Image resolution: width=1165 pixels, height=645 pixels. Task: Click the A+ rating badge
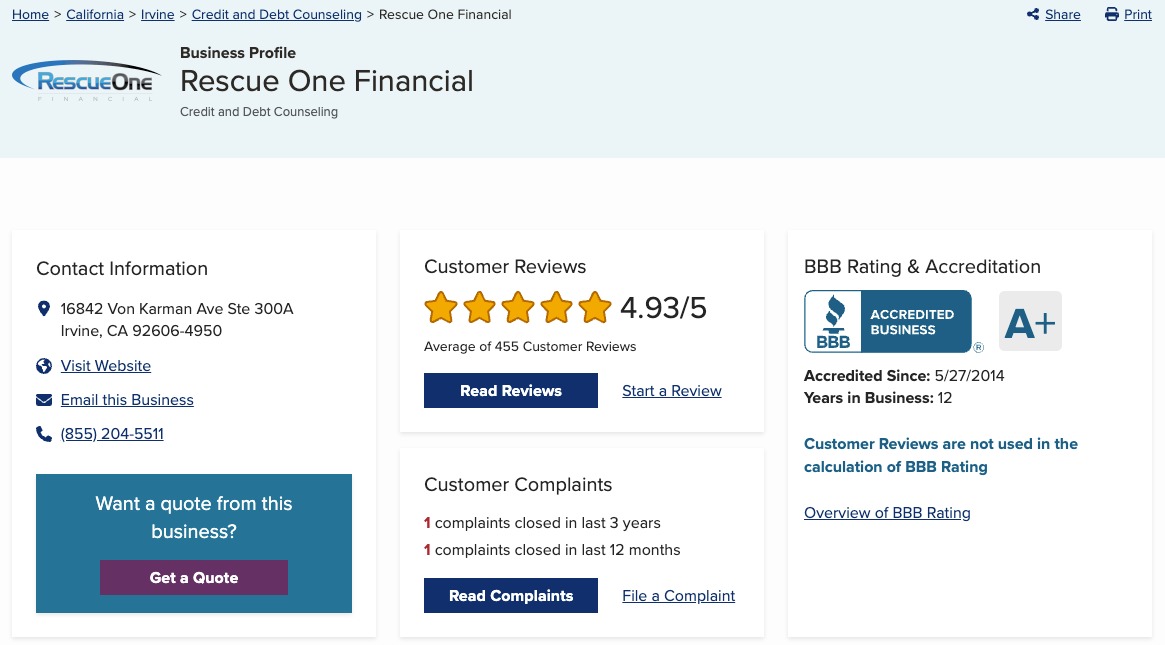1030,322
